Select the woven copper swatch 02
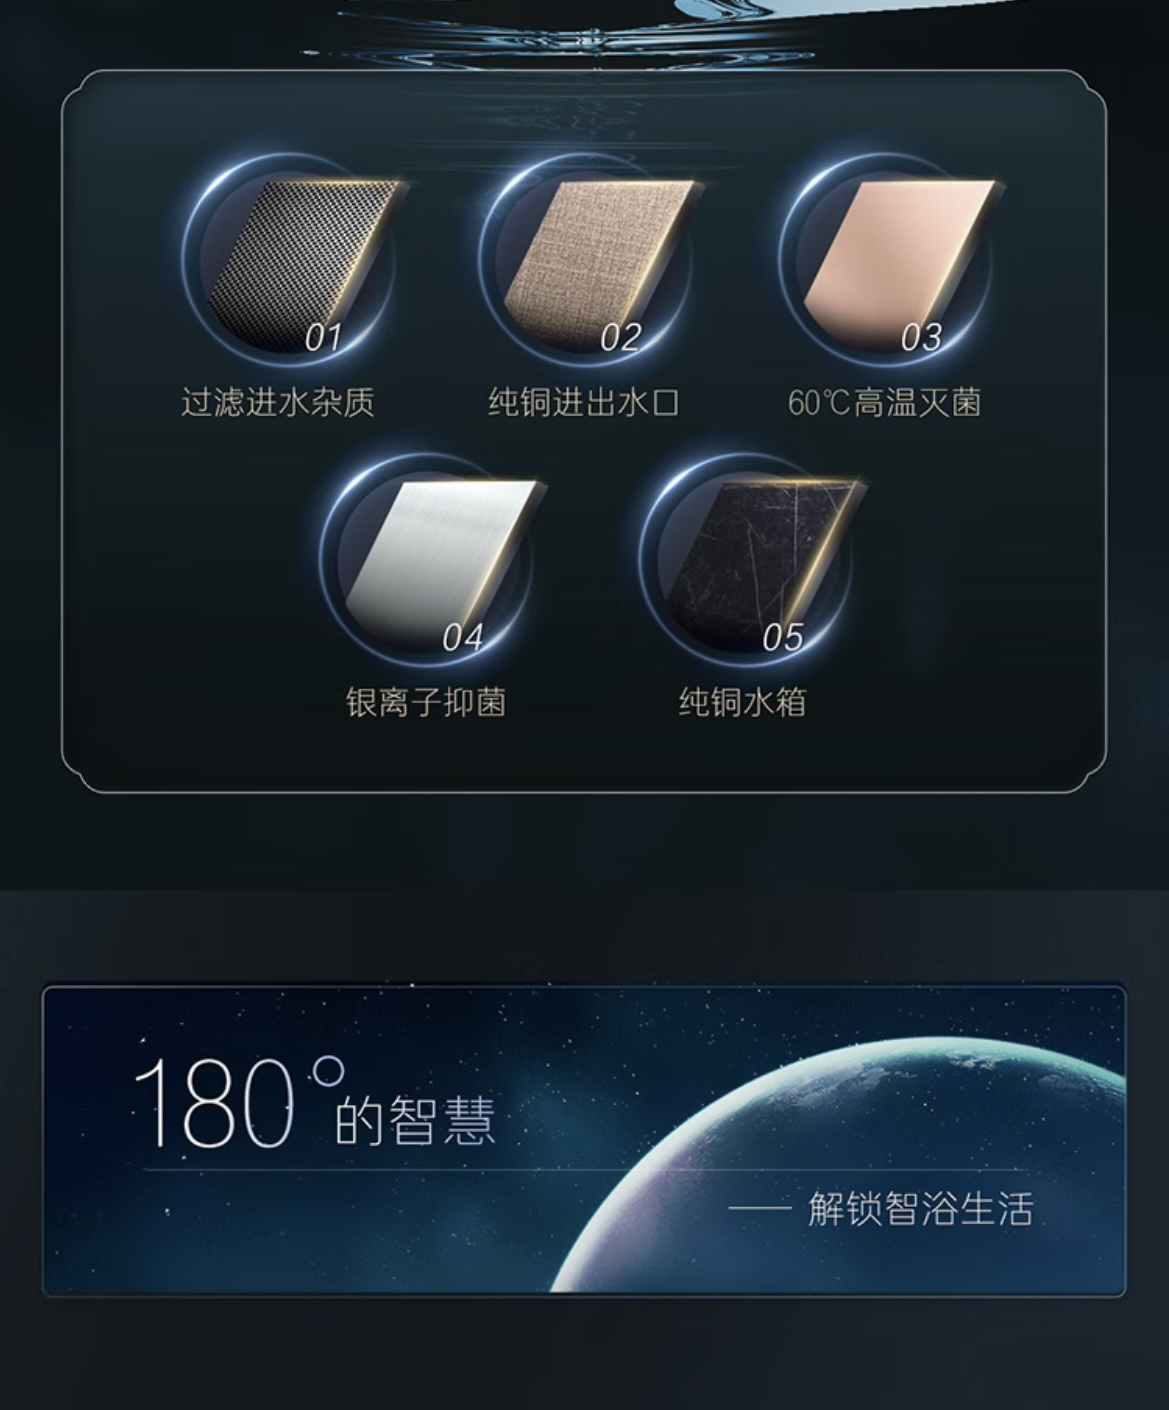 coord(588,258)
